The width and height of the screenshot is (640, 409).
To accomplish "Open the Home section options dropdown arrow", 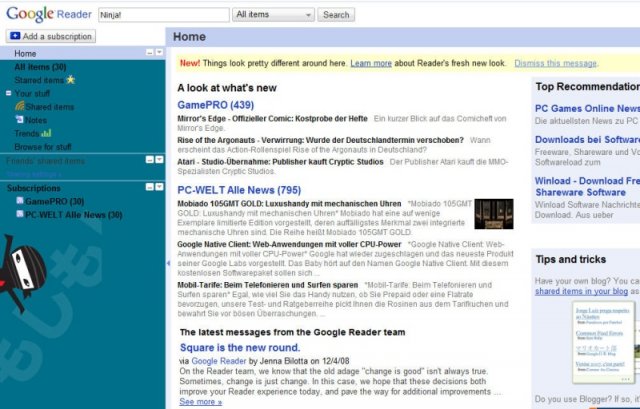I will click(159, 52).
